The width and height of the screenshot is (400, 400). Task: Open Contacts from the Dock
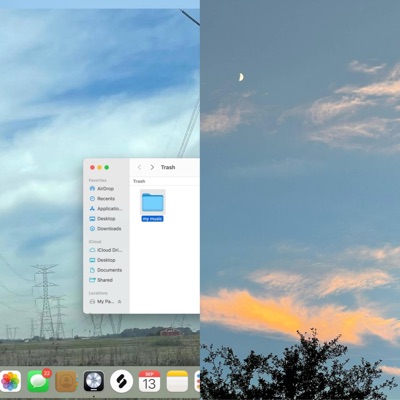66,381
